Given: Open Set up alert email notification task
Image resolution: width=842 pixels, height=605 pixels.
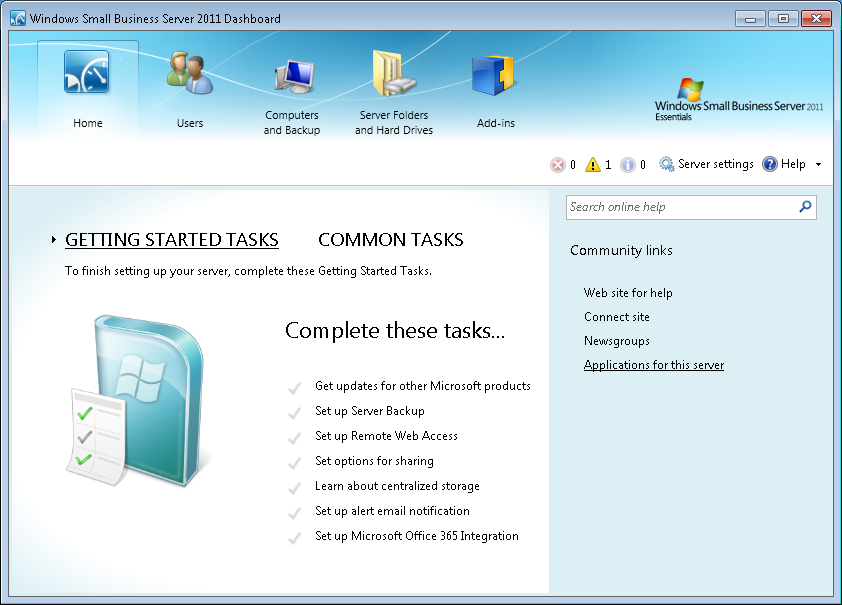Looking at the screenshot, I should pos(392,511).
